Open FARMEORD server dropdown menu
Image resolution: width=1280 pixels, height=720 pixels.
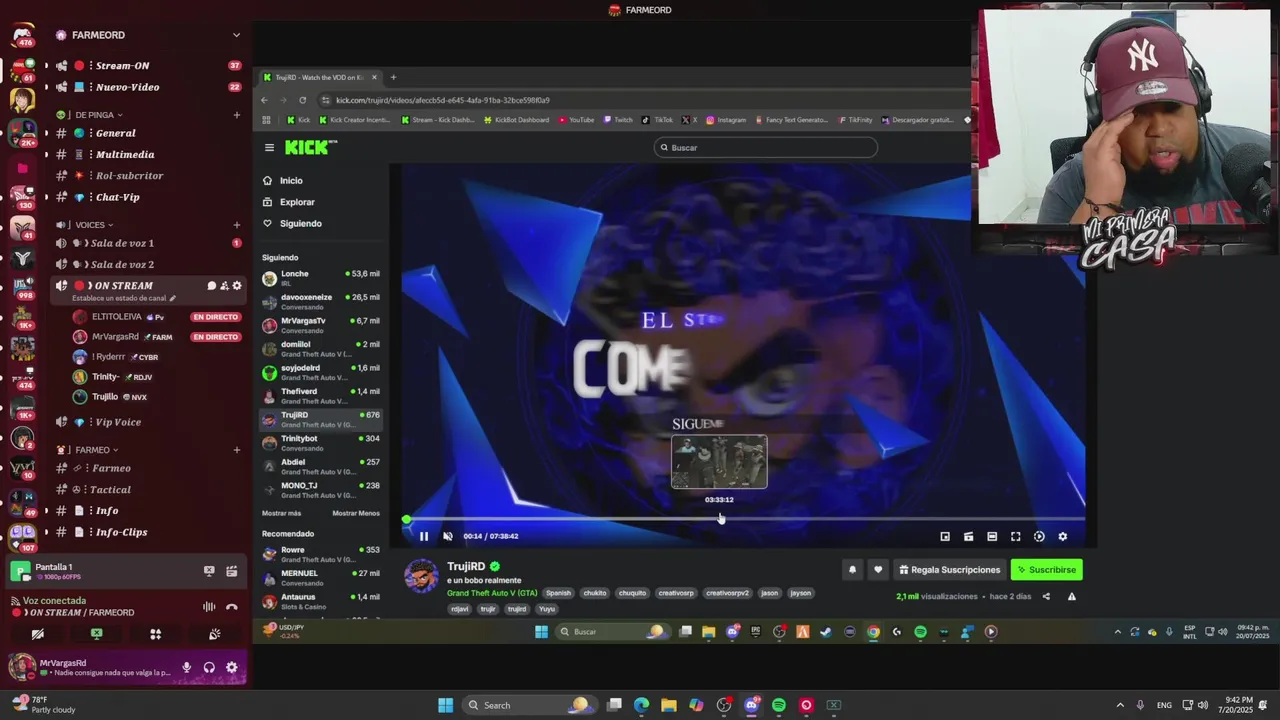[x=236, y=35]
